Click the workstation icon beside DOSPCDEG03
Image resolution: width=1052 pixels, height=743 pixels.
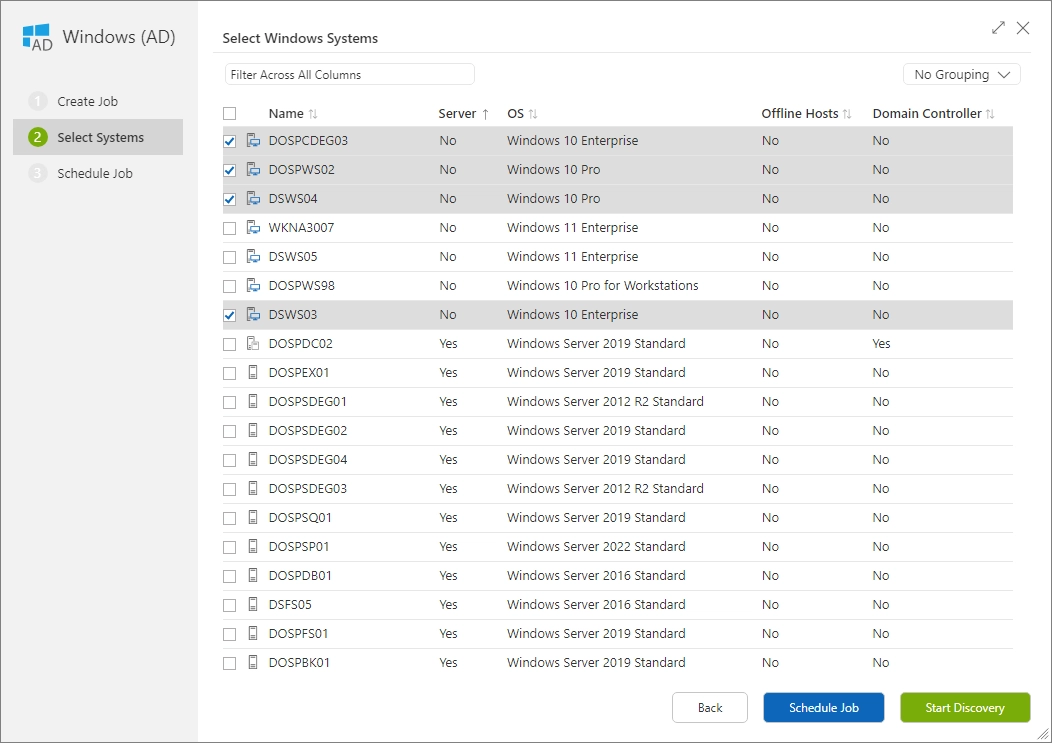click(253, 140)
